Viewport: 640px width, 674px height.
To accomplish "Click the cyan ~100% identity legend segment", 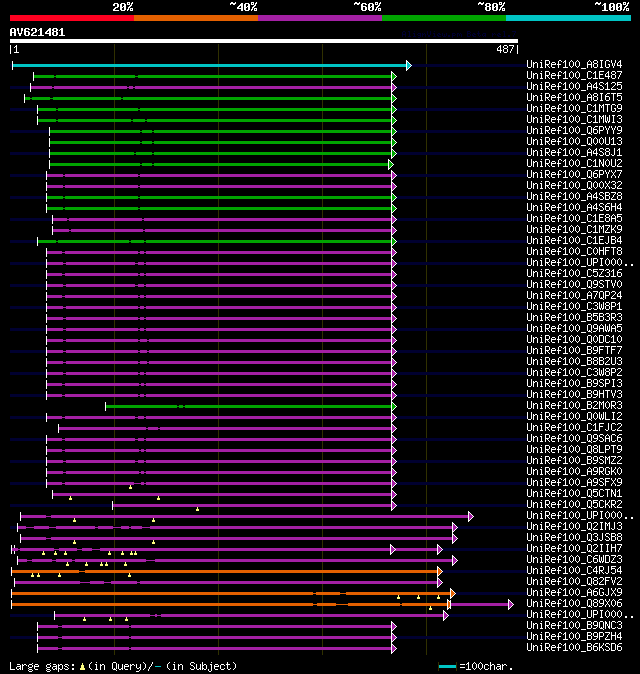I will pos(568,18).
